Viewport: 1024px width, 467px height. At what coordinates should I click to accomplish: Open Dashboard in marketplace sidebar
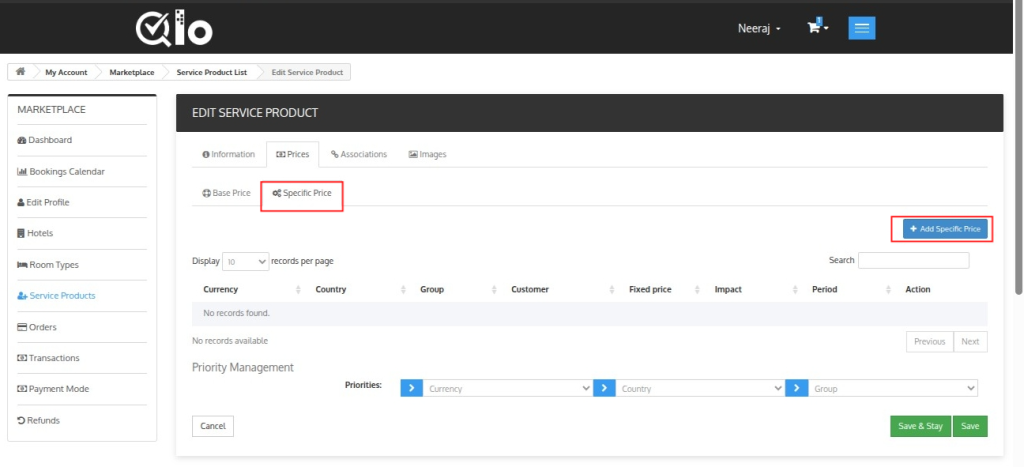[x=45, y=140]
